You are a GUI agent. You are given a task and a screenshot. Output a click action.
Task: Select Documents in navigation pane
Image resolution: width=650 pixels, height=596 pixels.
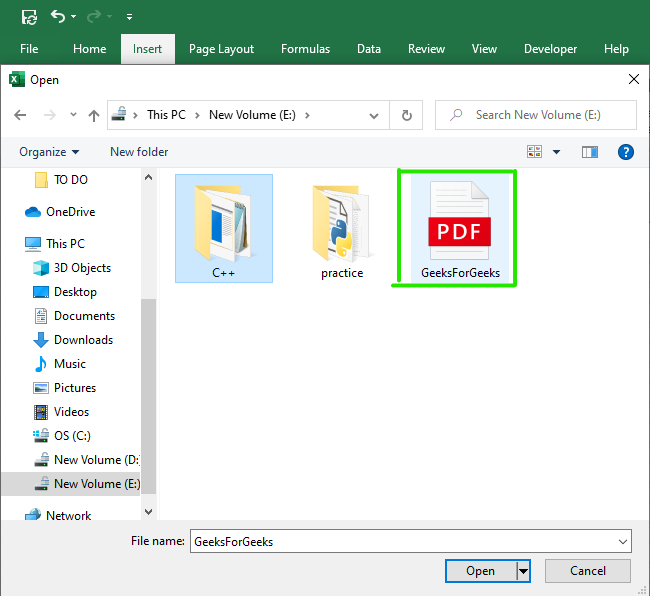74,316
